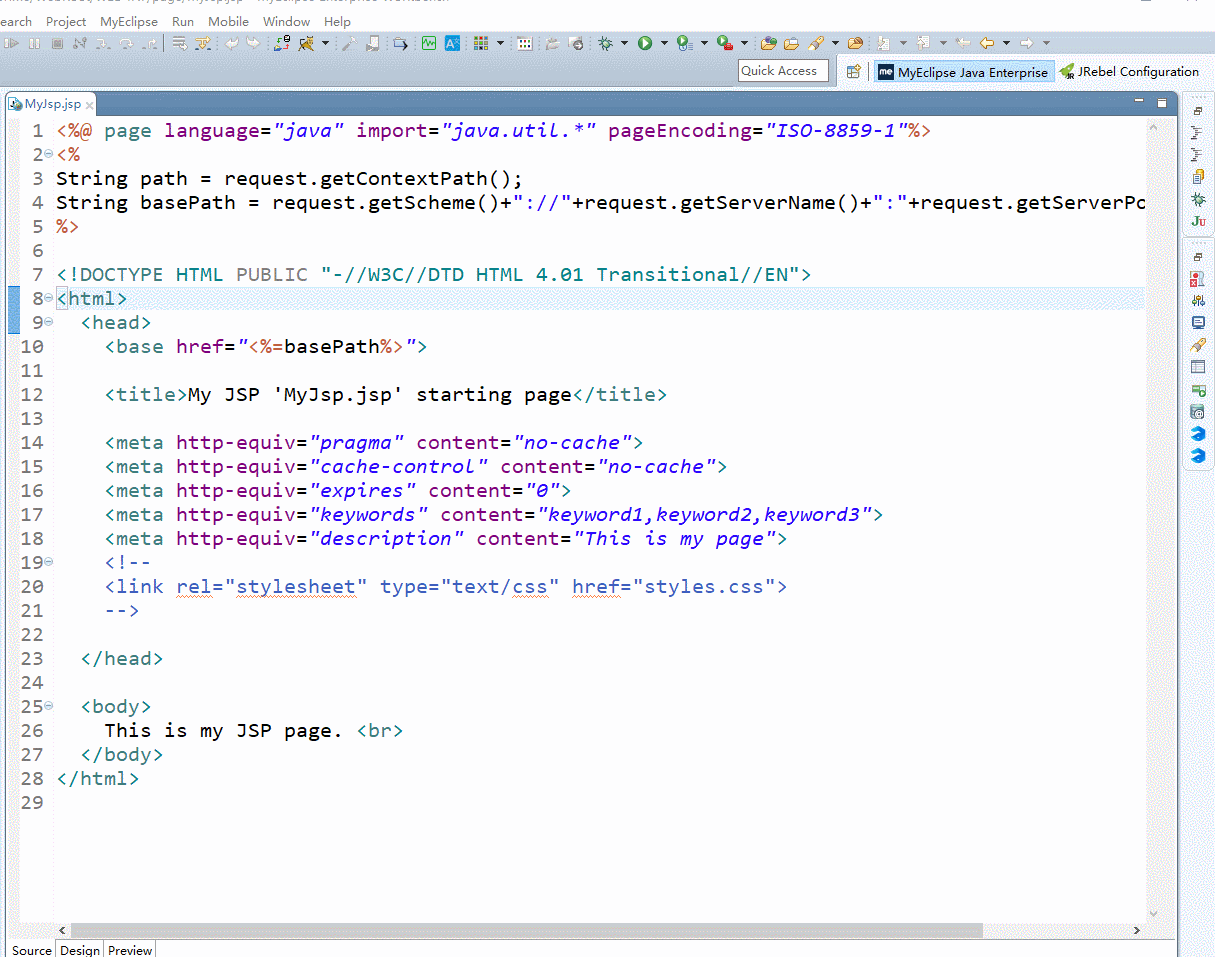The height and width of the screenshot is (957, 1215).
Task: Click the Step Into icon
Action: point(103,43)
